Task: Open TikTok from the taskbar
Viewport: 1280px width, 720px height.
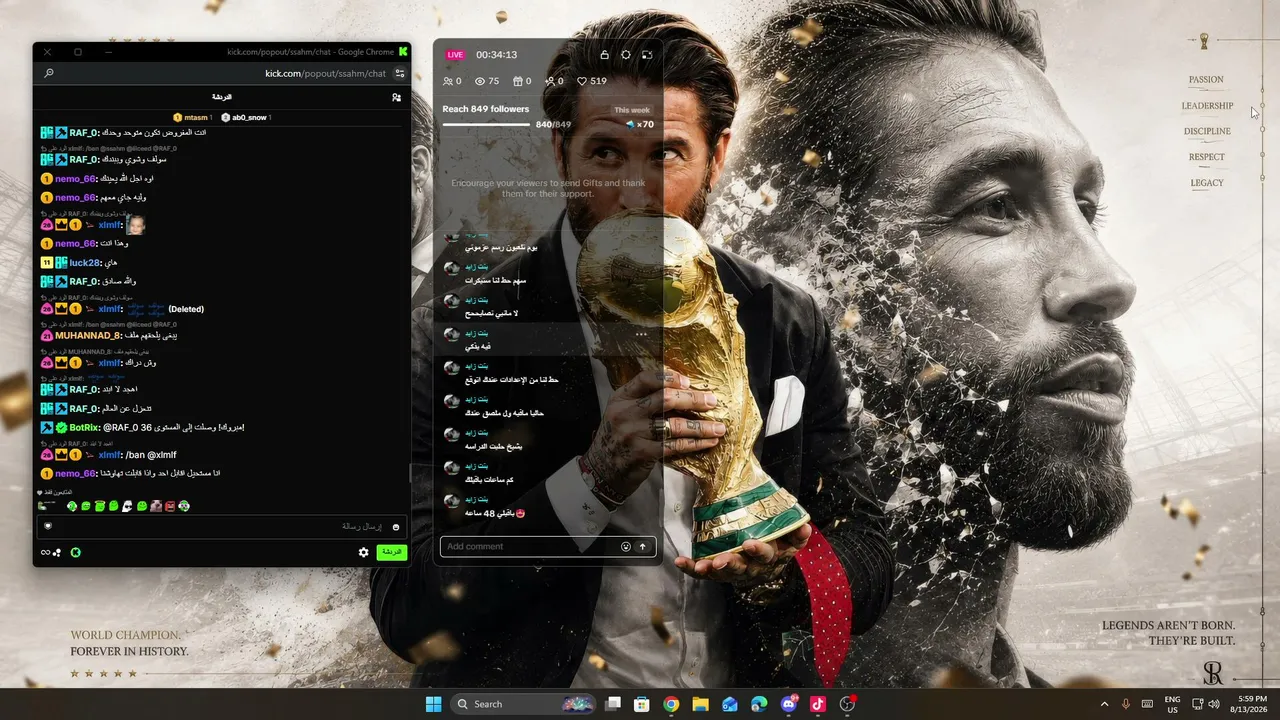Action: 817,704
